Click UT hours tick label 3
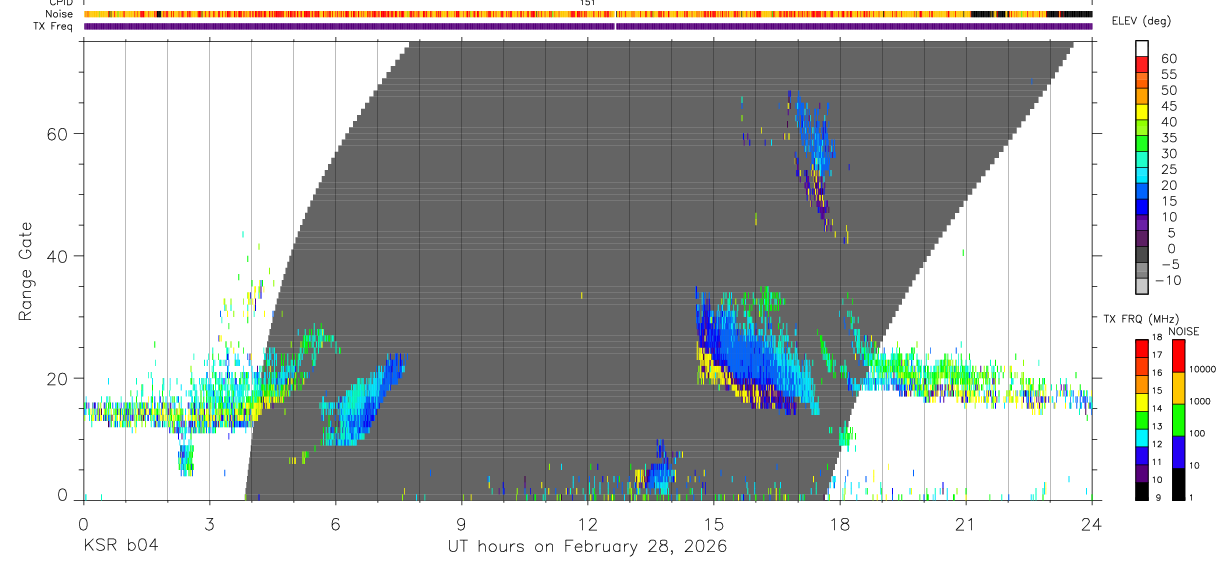The width and height of the screenshot is (1228, 567). 209,524
